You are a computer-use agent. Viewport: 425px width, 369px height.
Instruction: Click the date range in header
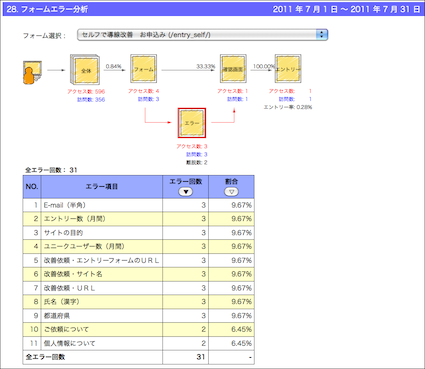[x=346, y=9]
